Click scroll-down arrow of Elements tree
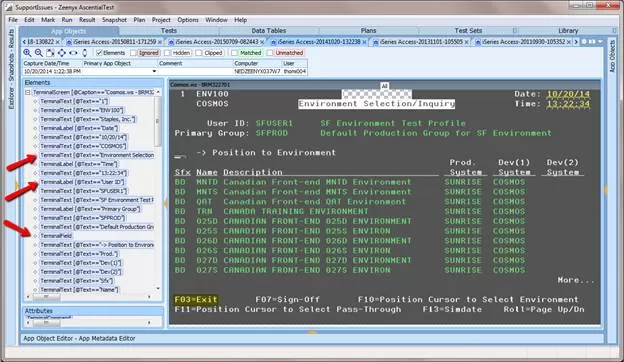The image size is (624, 362). [158, 289]
